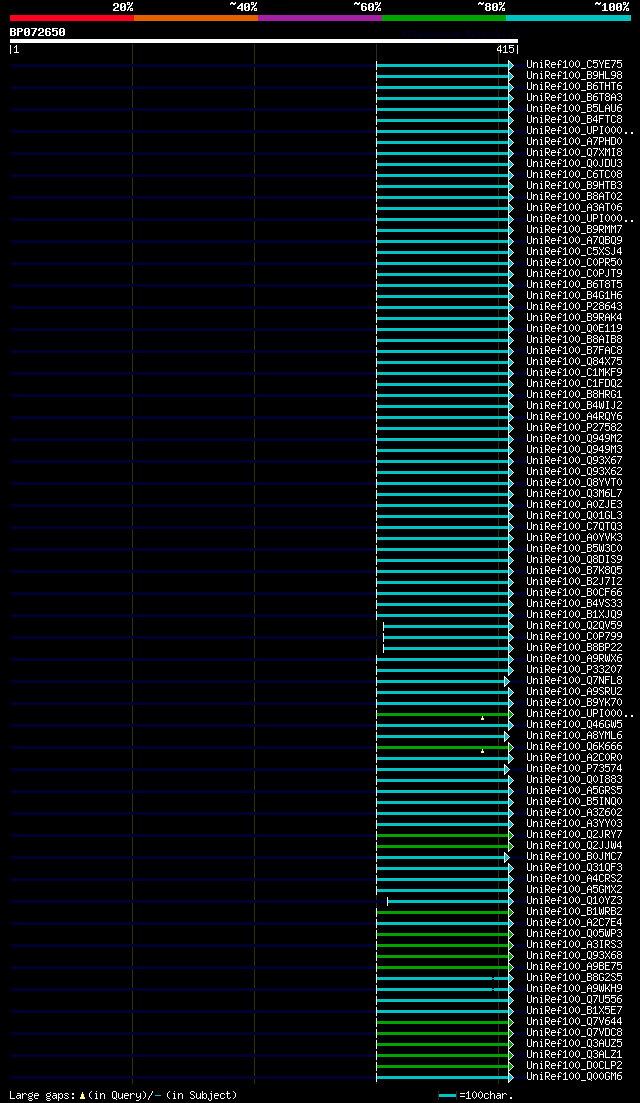Select the query name BP072650
640x1103 pixels.
[x=37, y=32]
